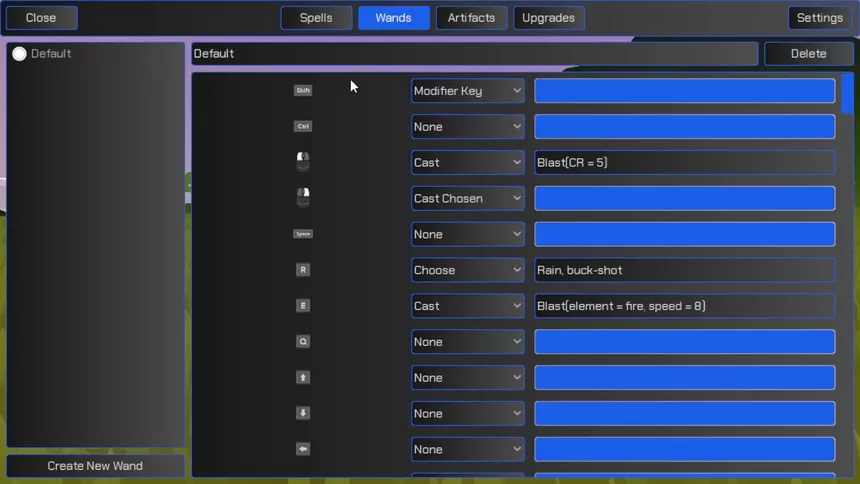This screenshot has height=484, width=860.
Task: Select the Default wand radio button
Action: 19,54
